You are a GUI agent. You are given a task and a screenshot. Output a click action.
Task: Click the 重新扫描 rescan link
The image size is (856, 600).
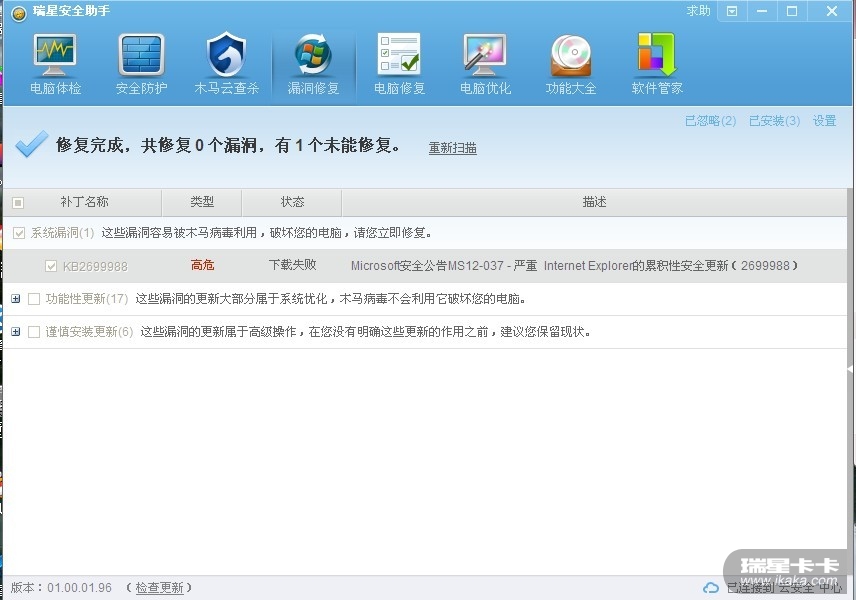click(453, 147)
